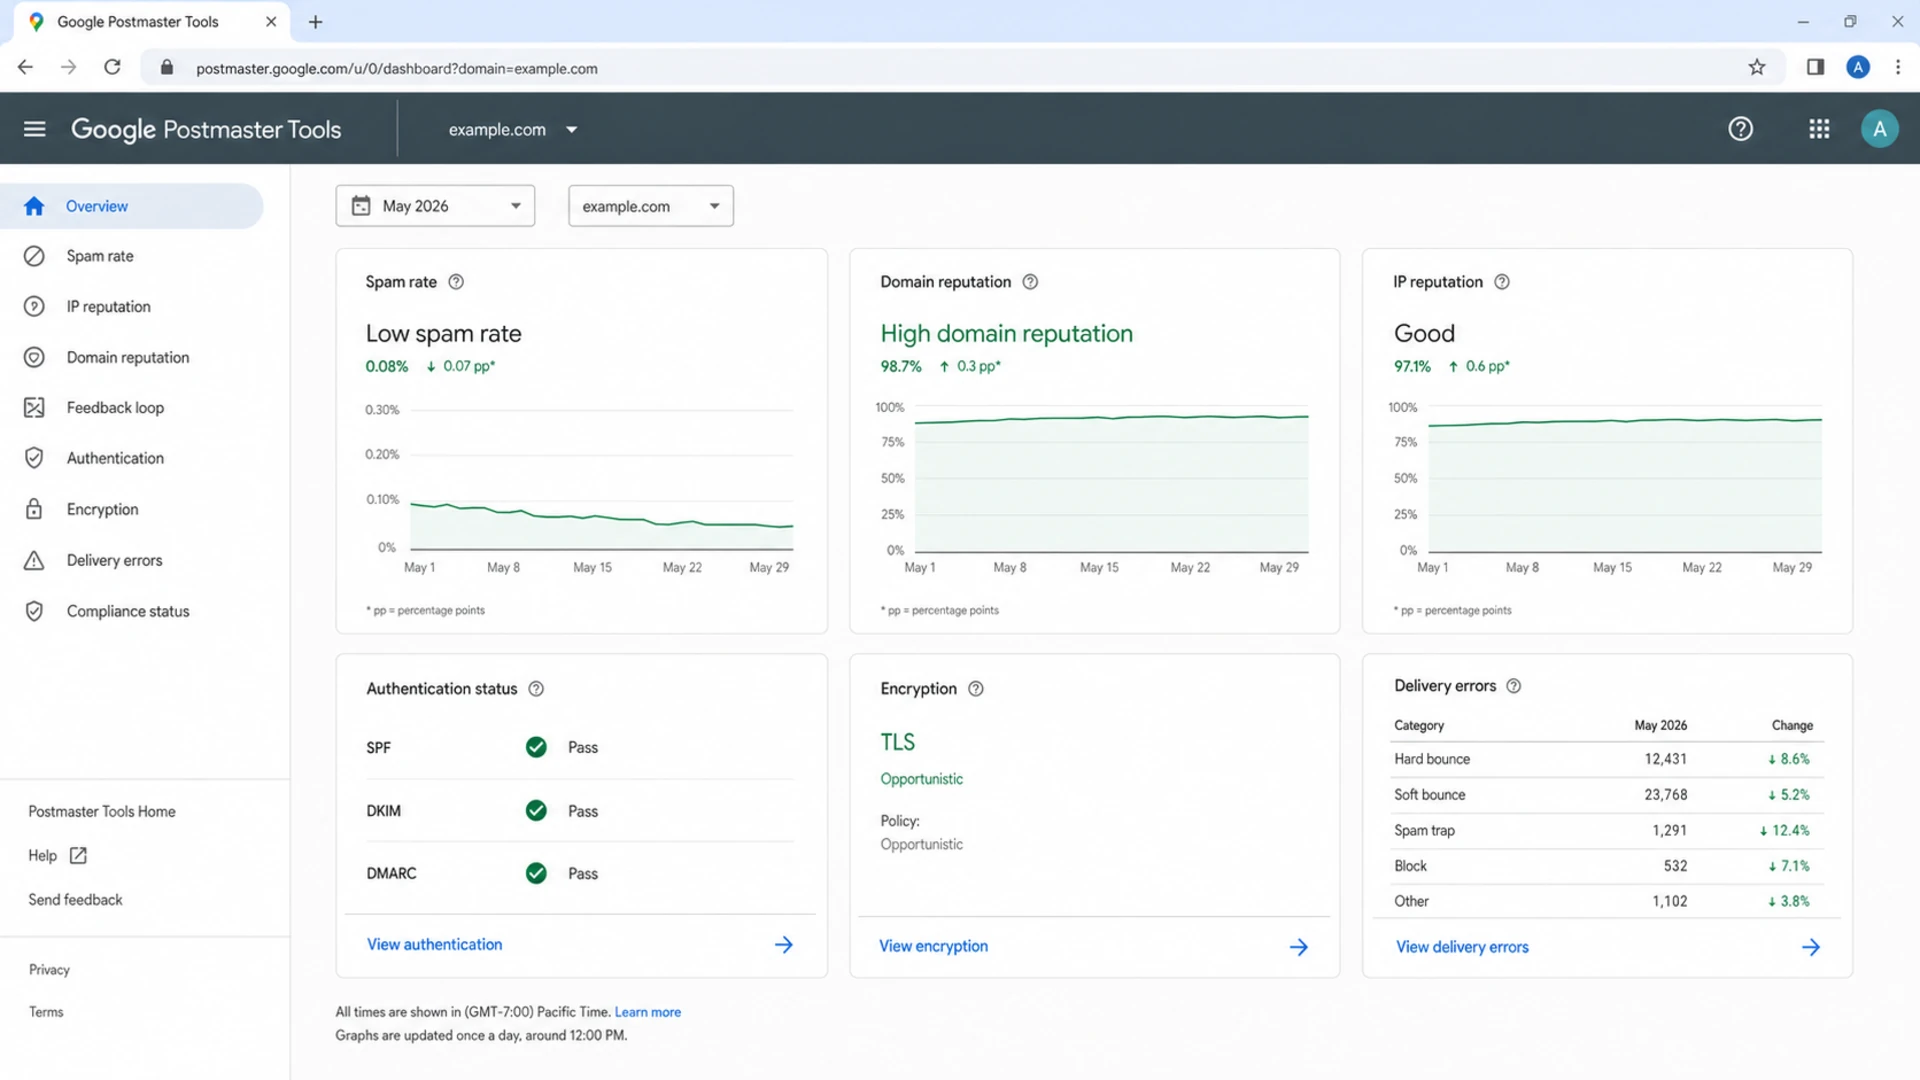The width and height of the screenshot is (1920, 1080).
Task: Reload the page
Action: click(x=112, y=68)
